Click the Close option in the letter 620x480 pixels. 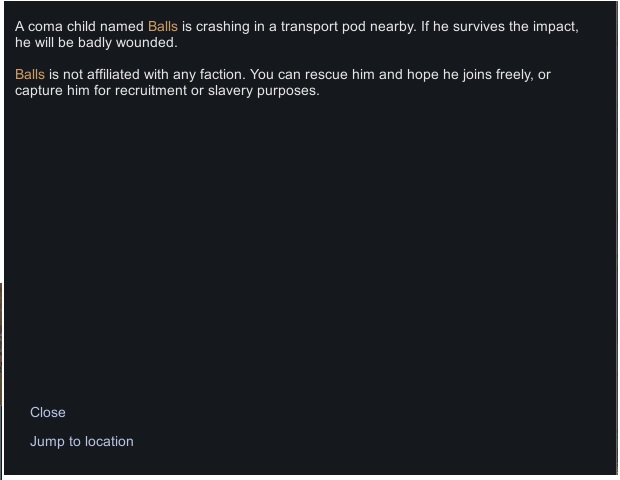[48, 412]
